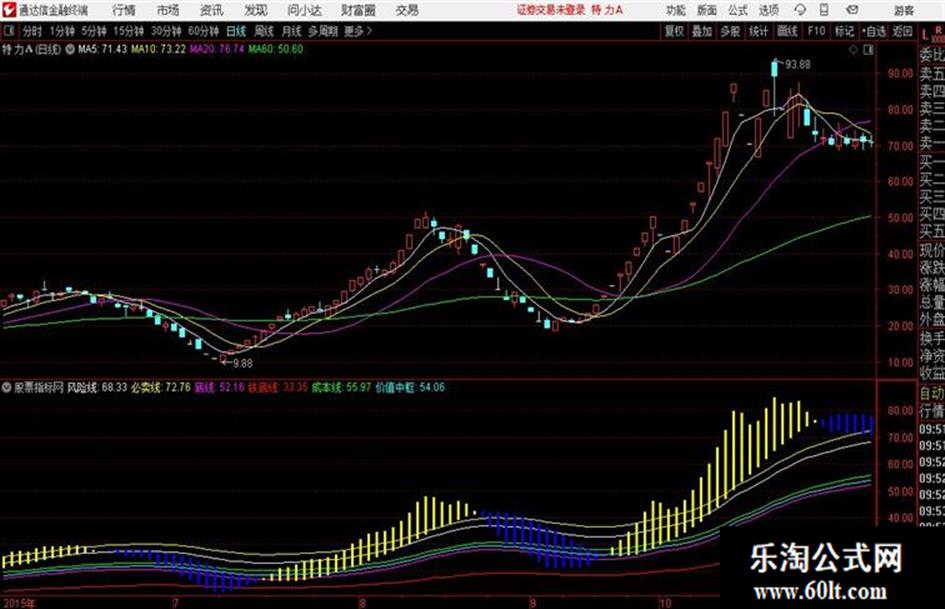The height and width of the screenshot is (609, 945).
Task: Select the 月线 monthly chart tab
Action: click(x=291, y=31)
